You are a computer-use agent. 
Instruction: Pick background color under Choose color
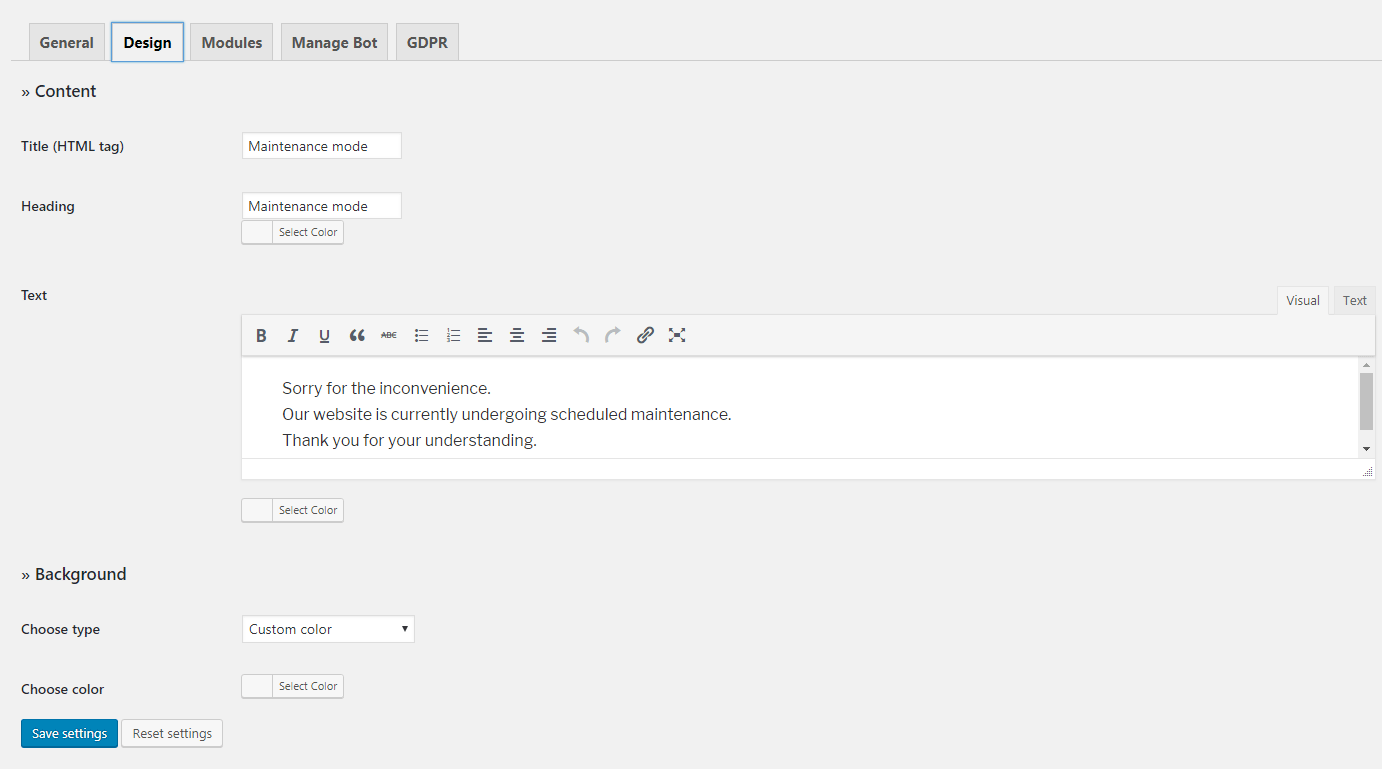click(292, 686)
